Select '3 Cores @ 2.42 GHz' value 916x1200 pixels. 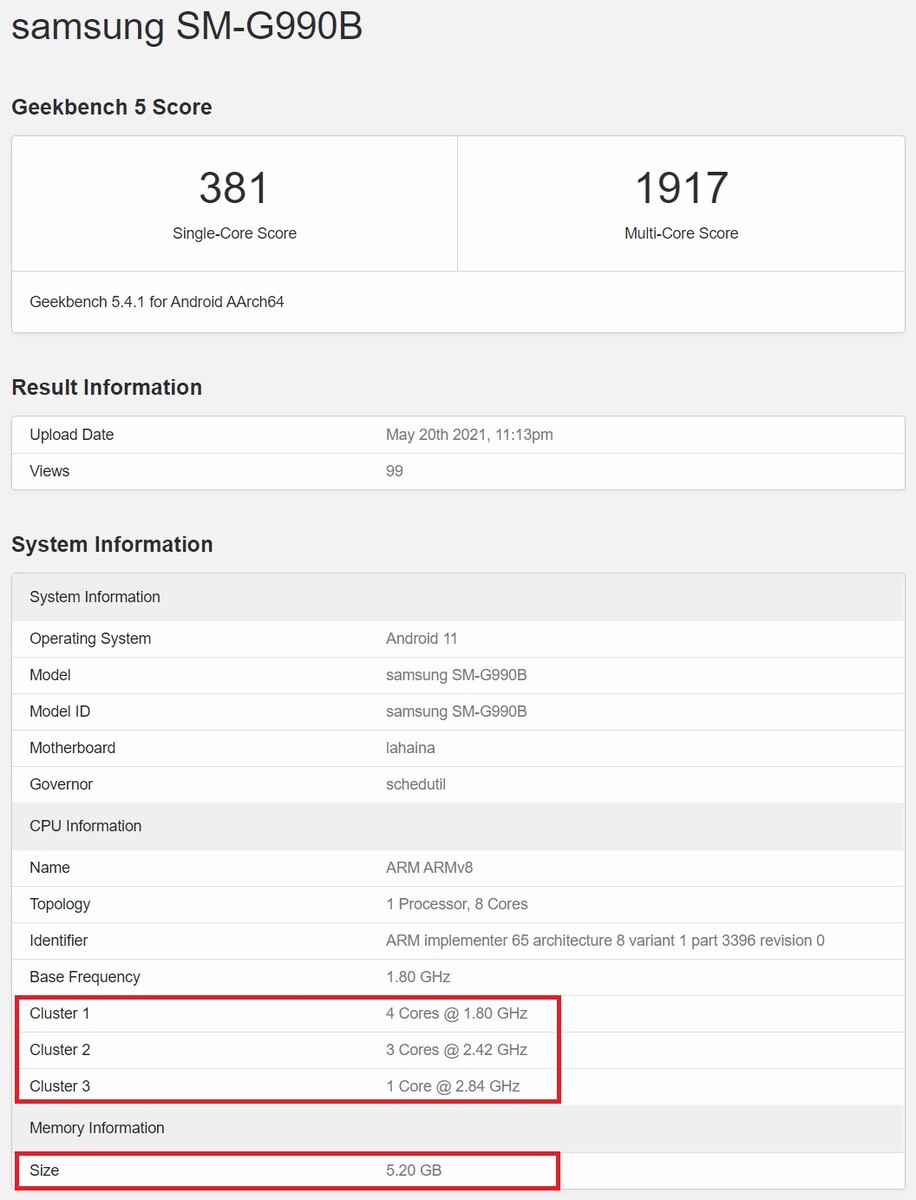(x=456, y=1050)
